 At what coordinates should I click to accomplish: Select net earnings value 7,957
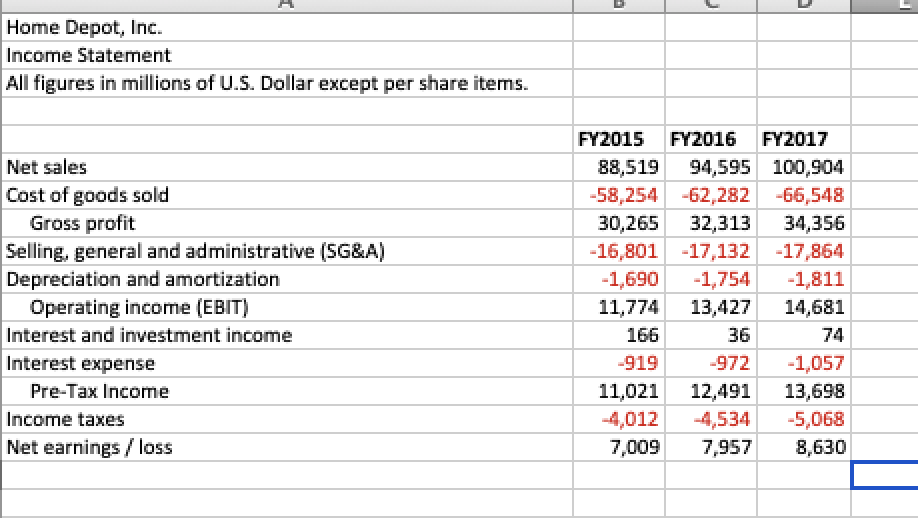click(711, 447)
